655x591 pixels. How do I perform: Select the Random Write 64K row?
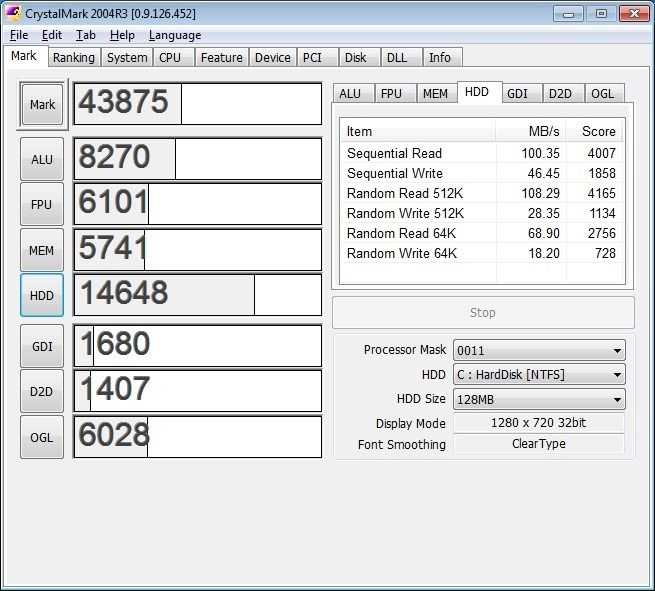pos(482,253)
